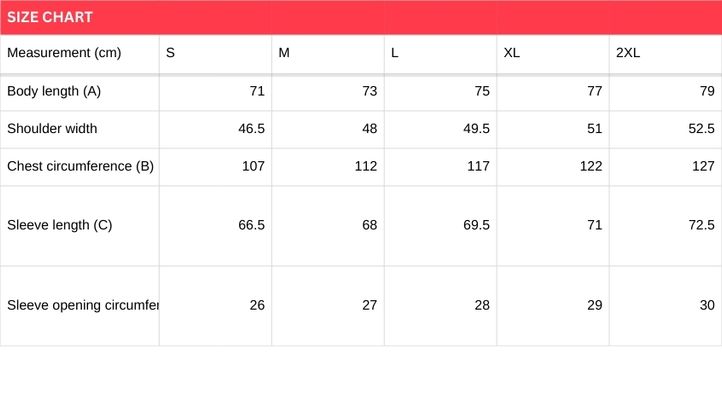Select the Chest circumference (B) row label
This screenshot has height=406, width=722.
click(x=80, y=166)
